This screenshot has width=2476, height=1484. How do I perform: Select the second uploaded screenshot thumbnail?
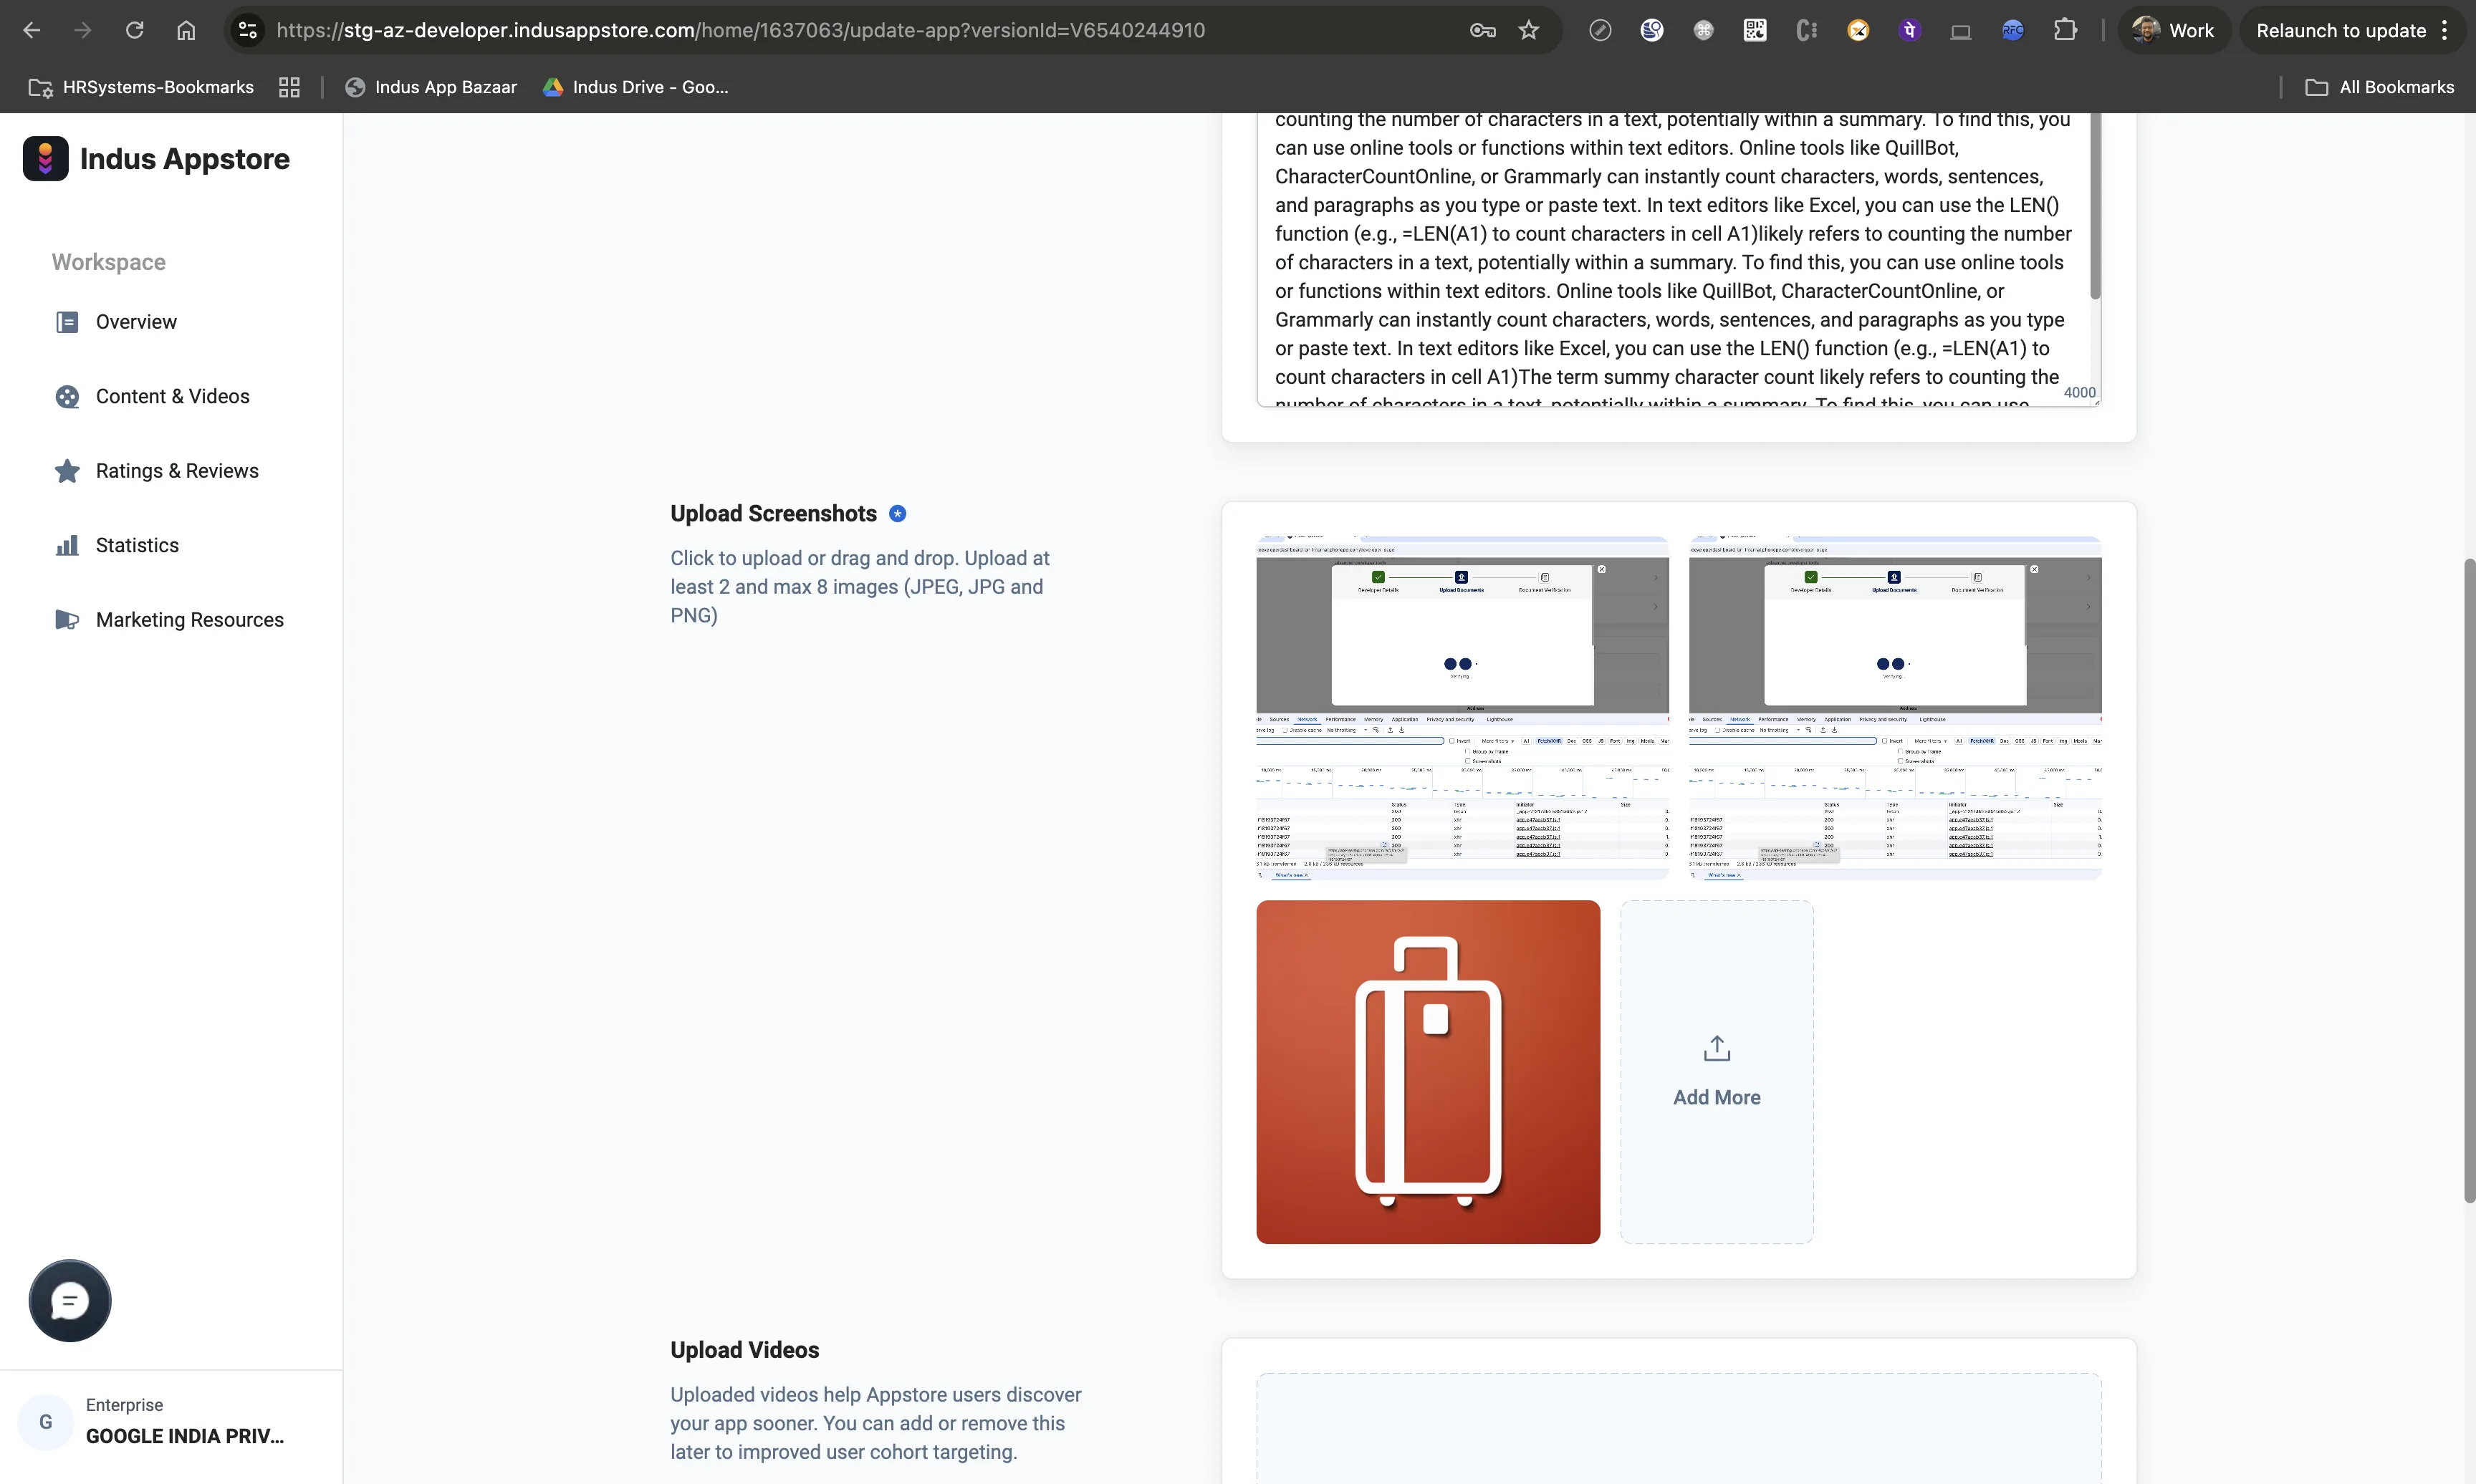[x=1895, y=708]
